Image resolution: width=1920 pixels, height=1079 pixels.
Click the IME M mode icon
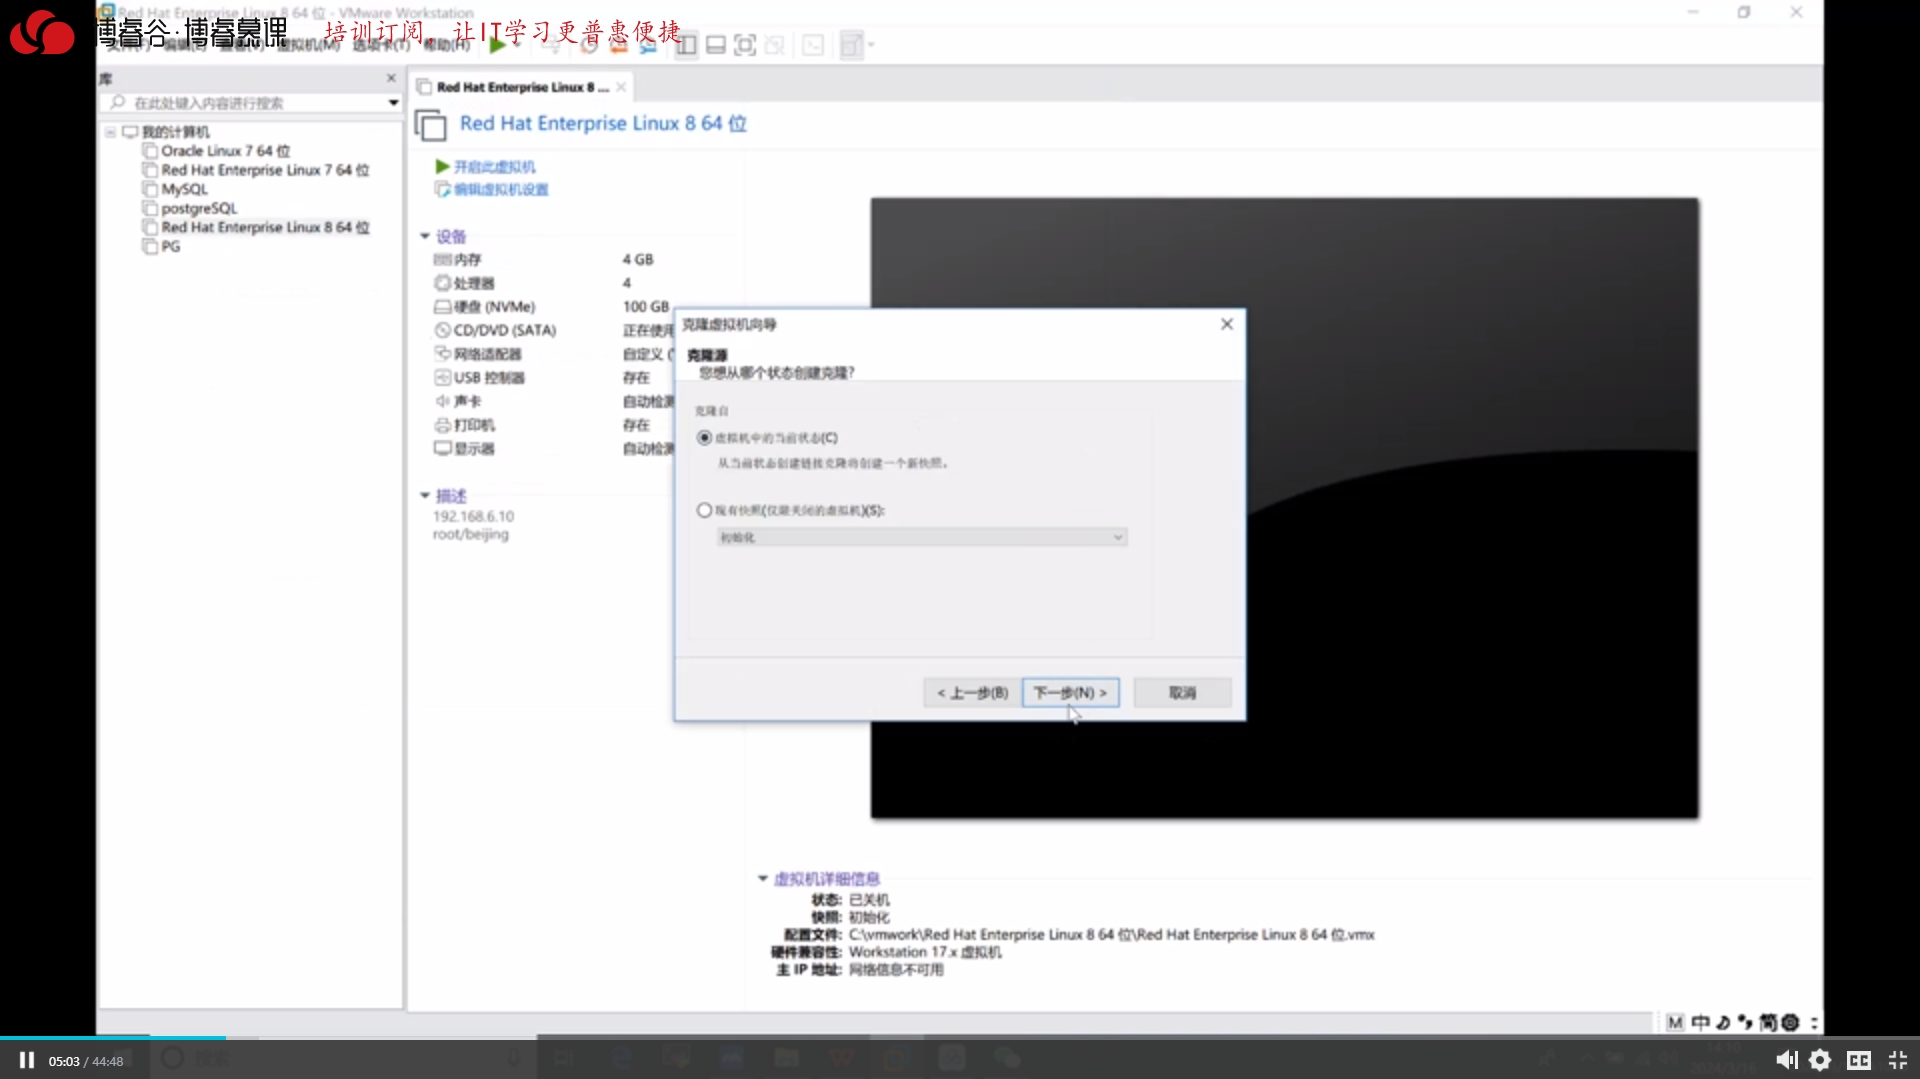click(1675, 1022)
